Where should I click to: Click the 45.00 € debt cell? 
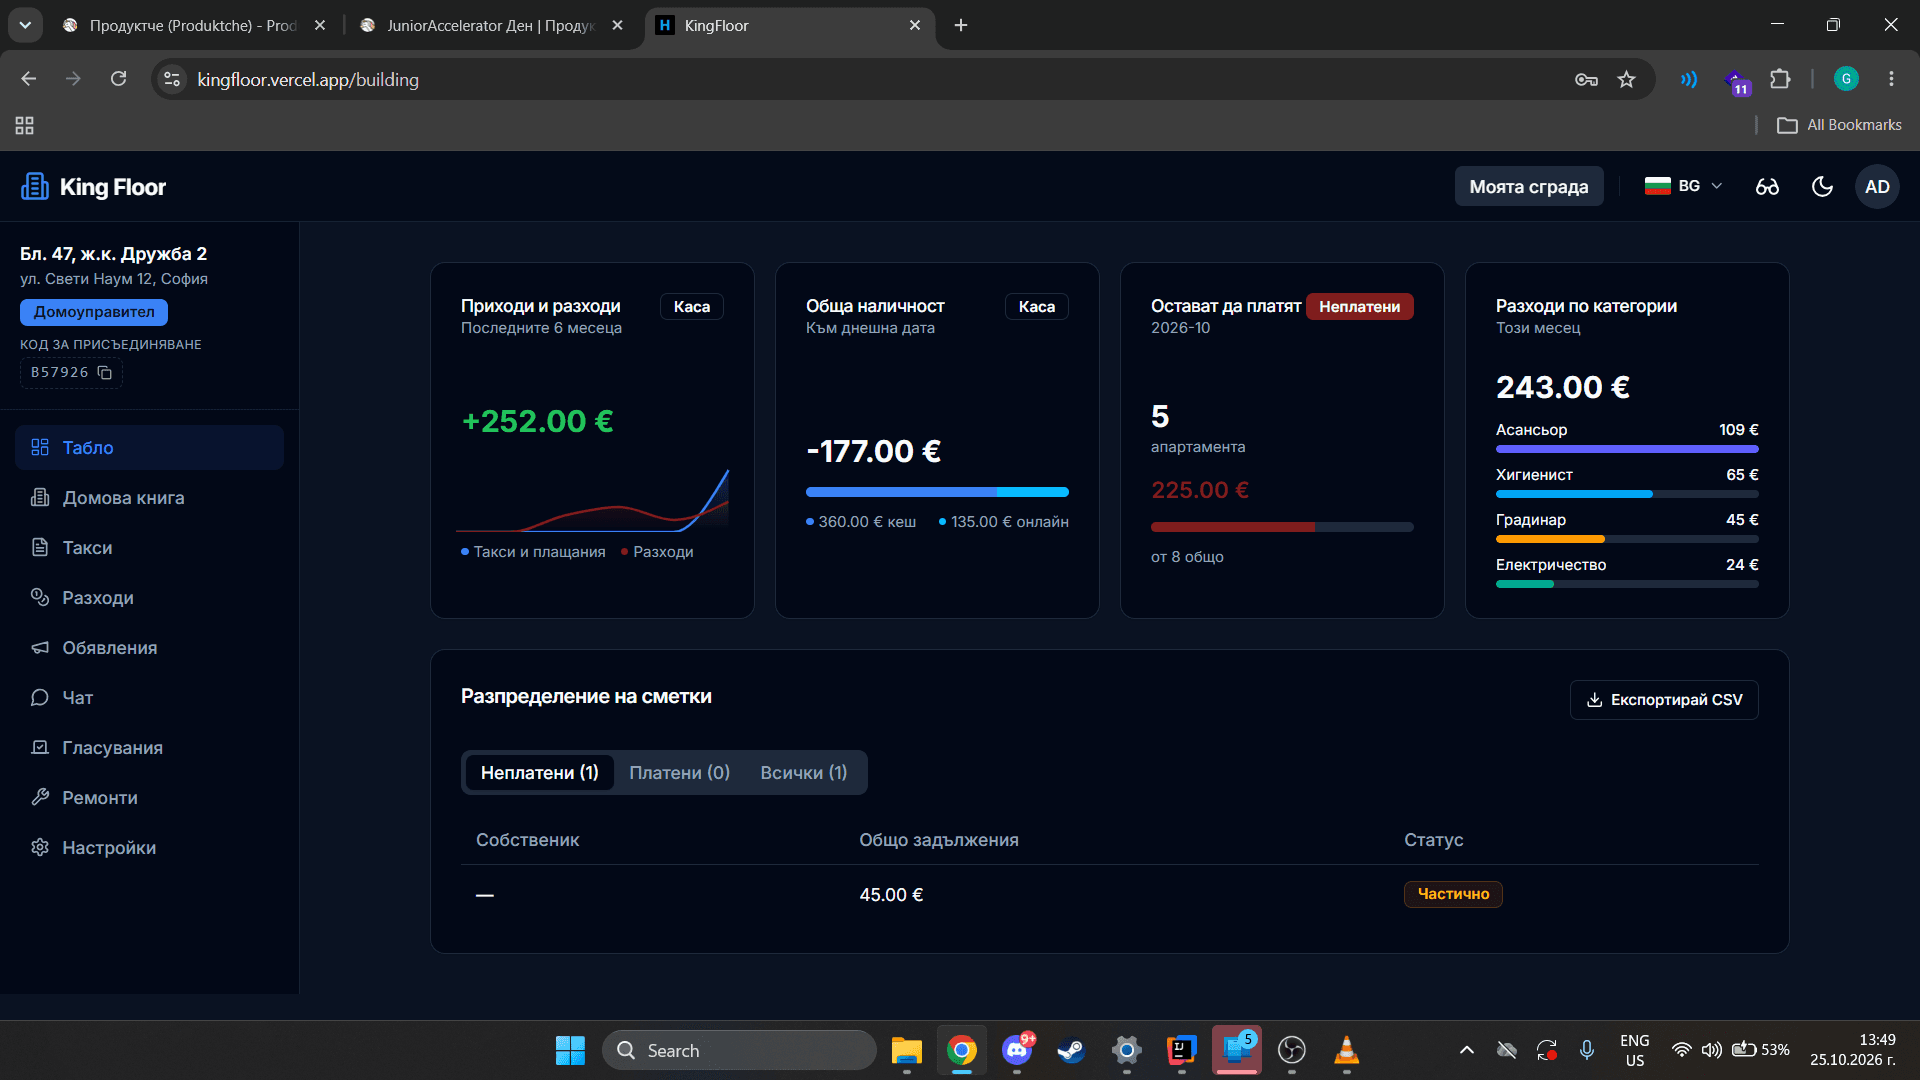tap(891, 895)
